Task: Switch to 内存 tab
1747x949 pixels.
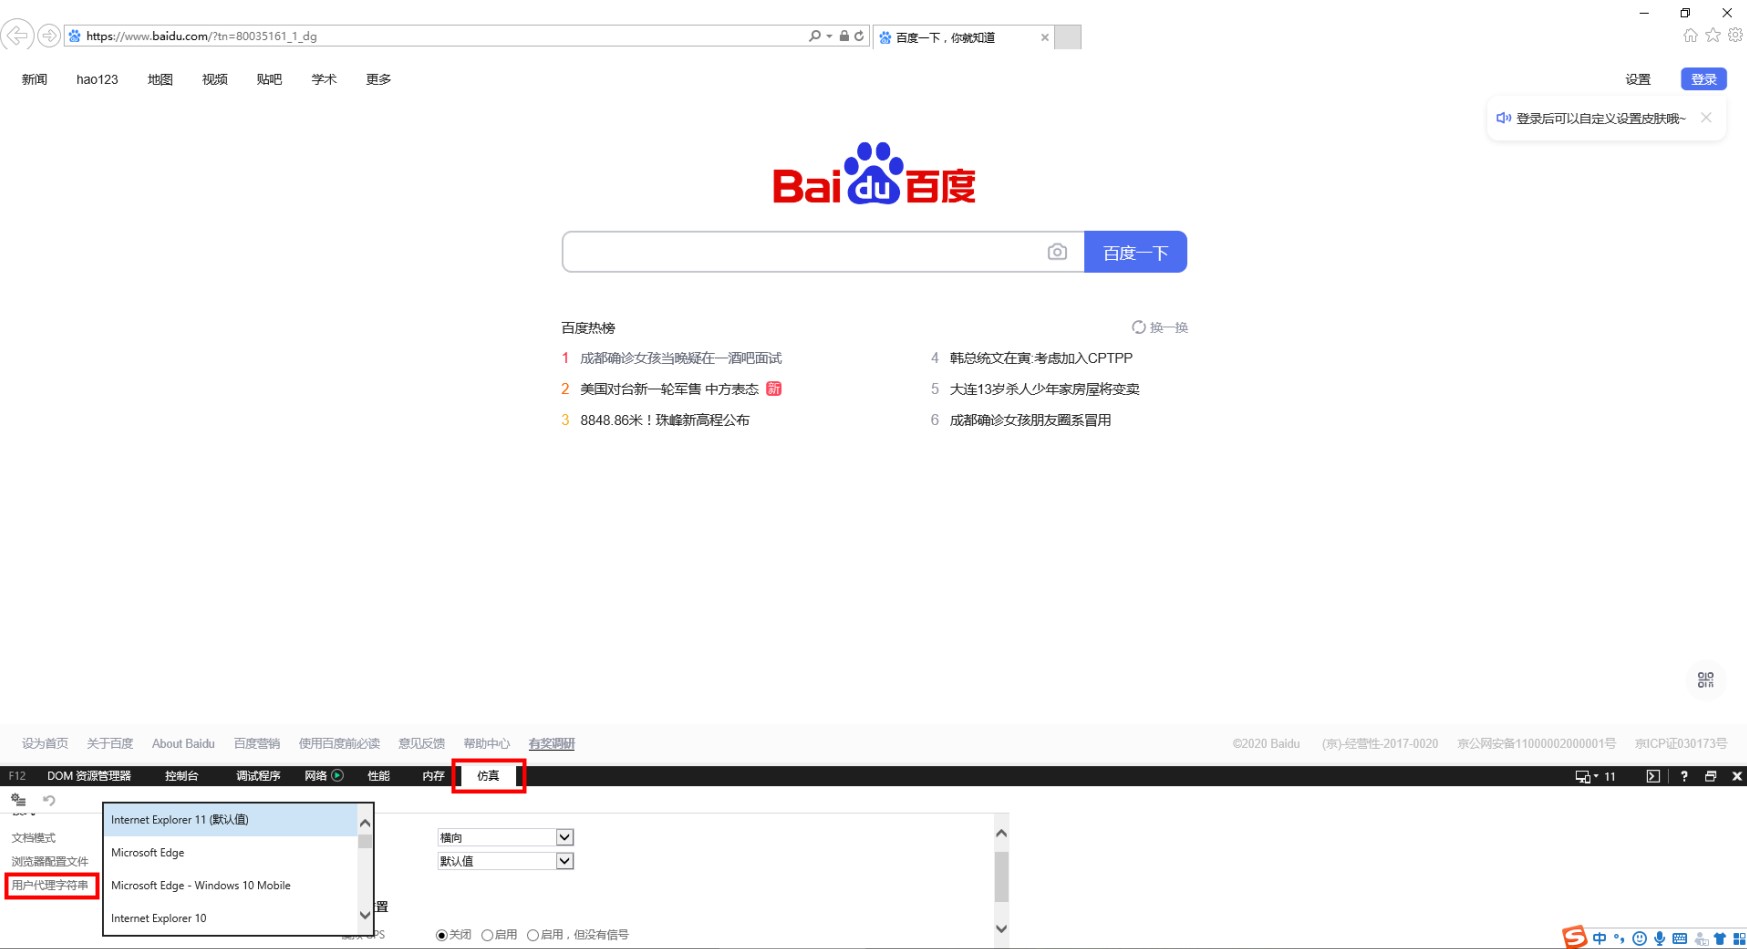Action: [x=433, y=776]
